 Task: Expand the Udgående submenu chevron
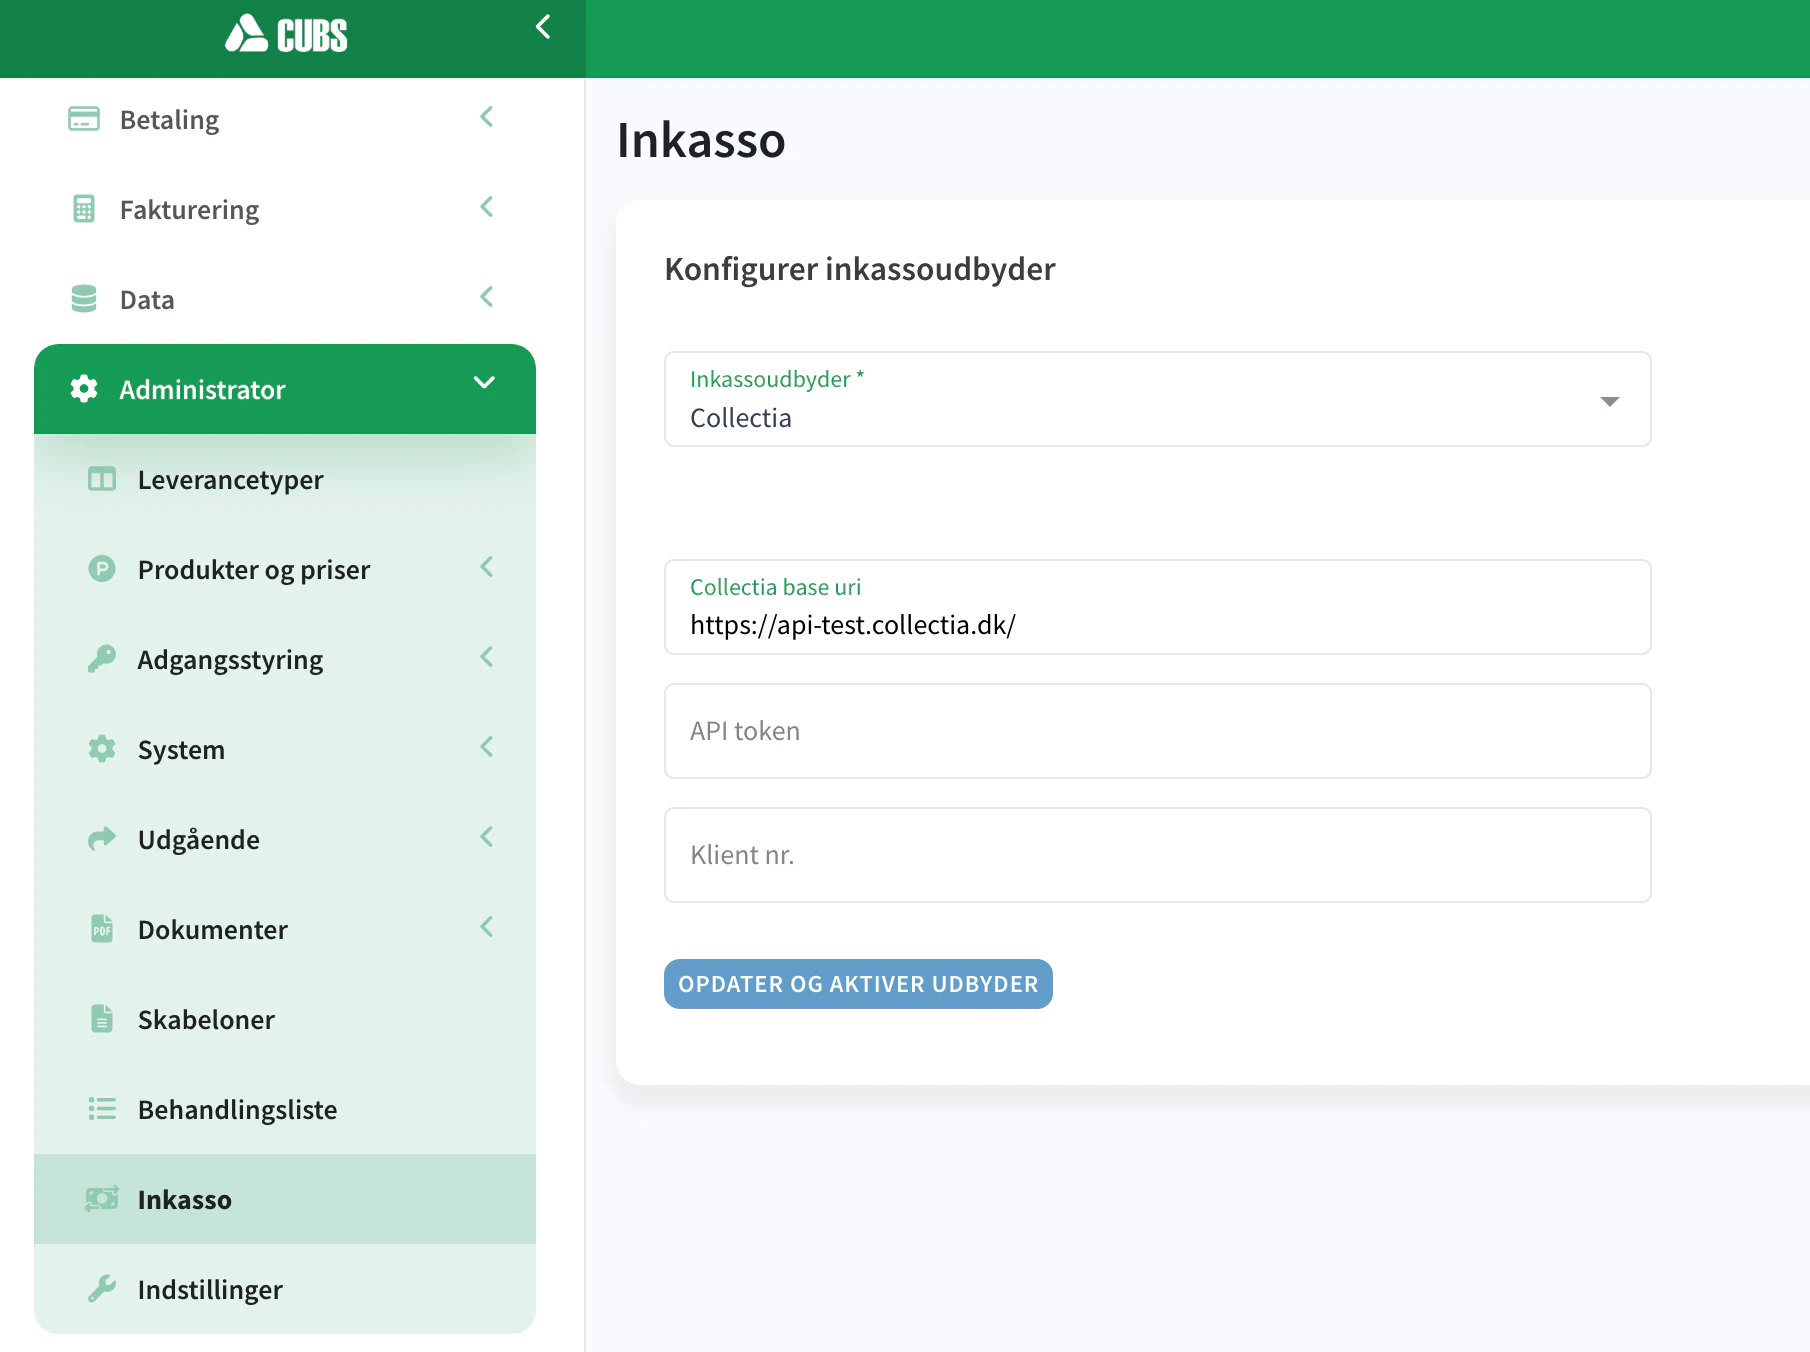point(487,837)
